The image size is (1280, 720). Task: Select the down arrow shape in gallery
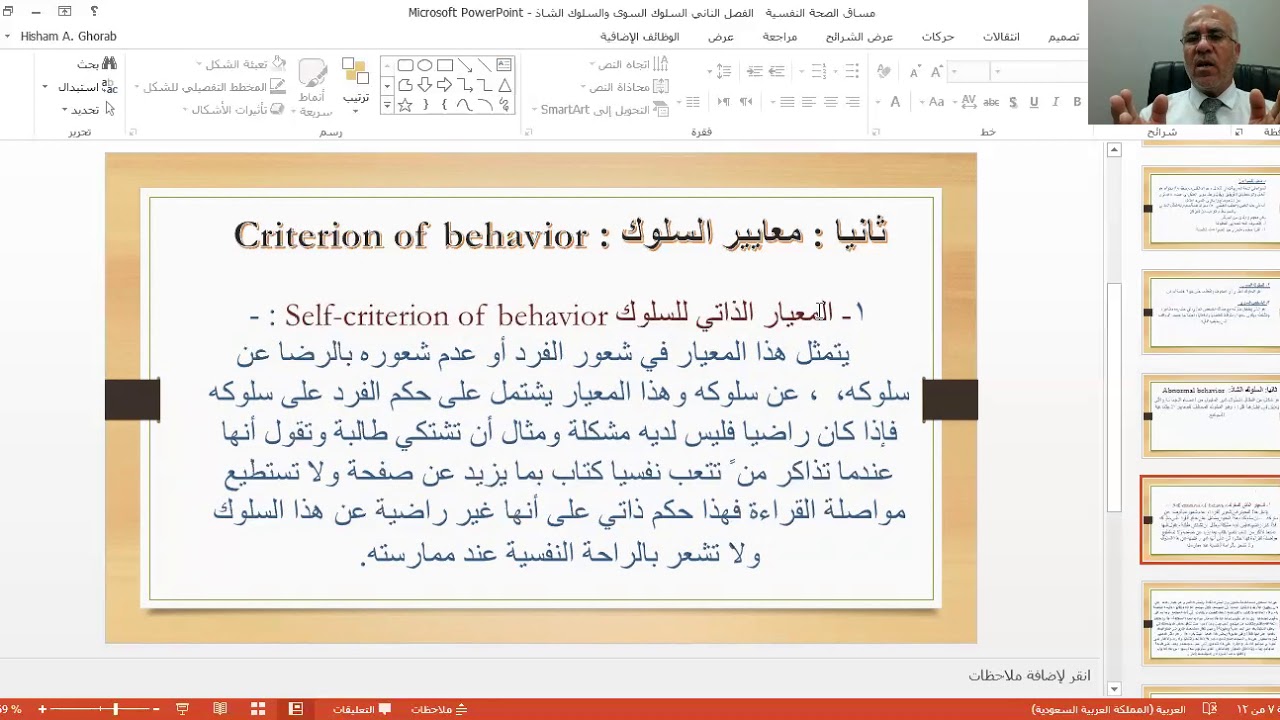[x=424, y=86]
